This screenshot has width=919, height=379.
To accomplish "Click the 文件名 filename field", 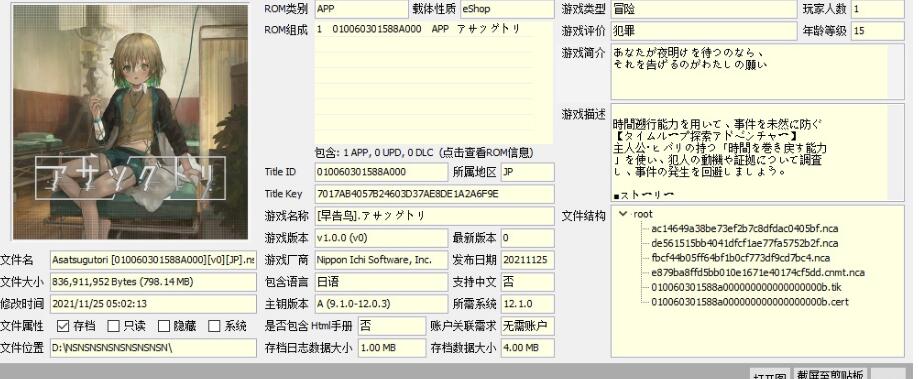I will tap(153, 260).
